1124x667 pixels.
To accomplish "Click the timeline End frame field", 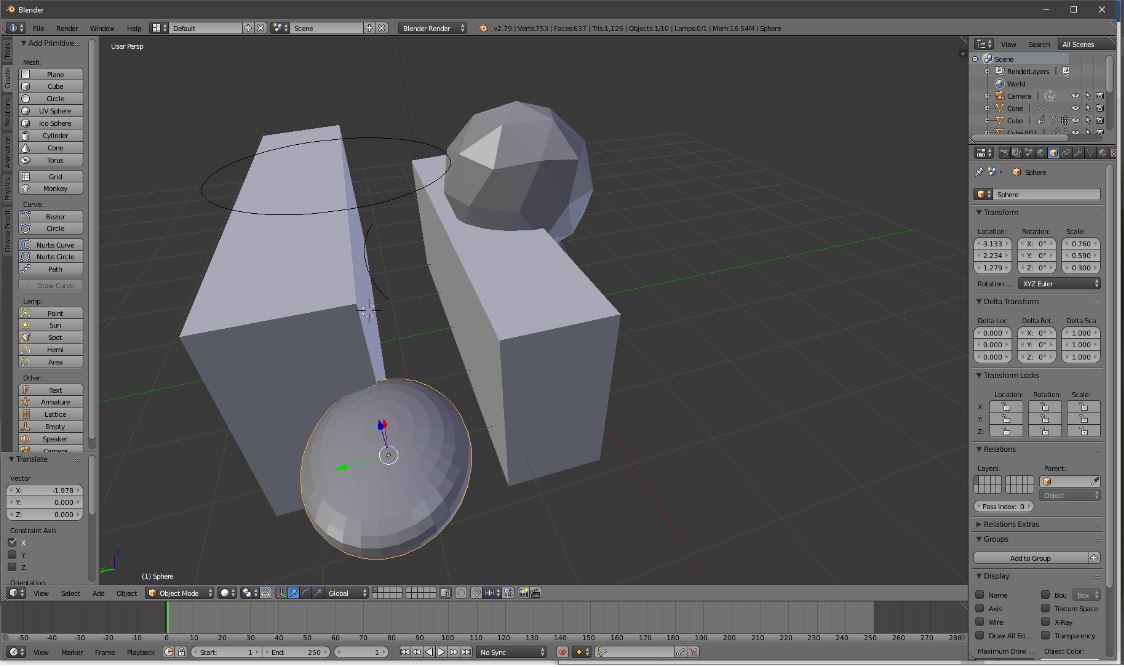I will click(296, 652).
